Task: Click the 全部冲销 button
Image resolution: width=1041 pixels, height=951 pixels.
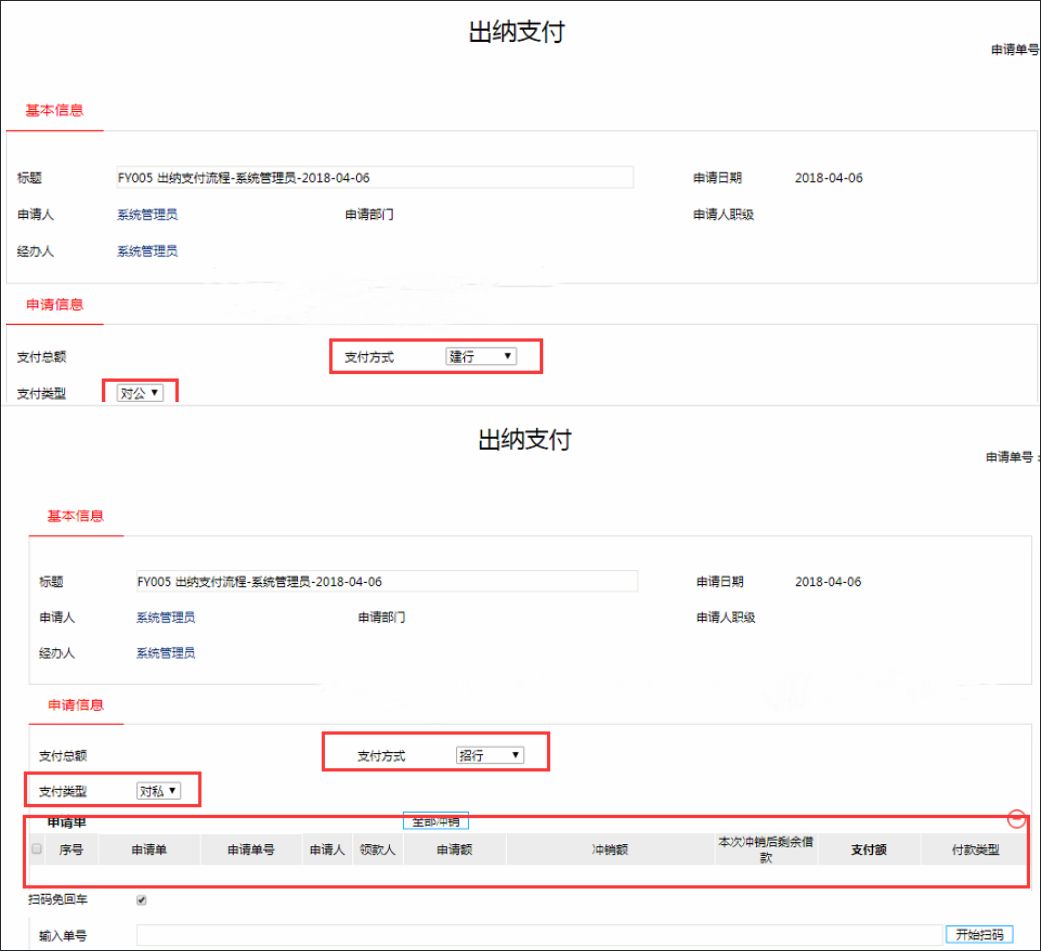Action: [x=436, y=821]
